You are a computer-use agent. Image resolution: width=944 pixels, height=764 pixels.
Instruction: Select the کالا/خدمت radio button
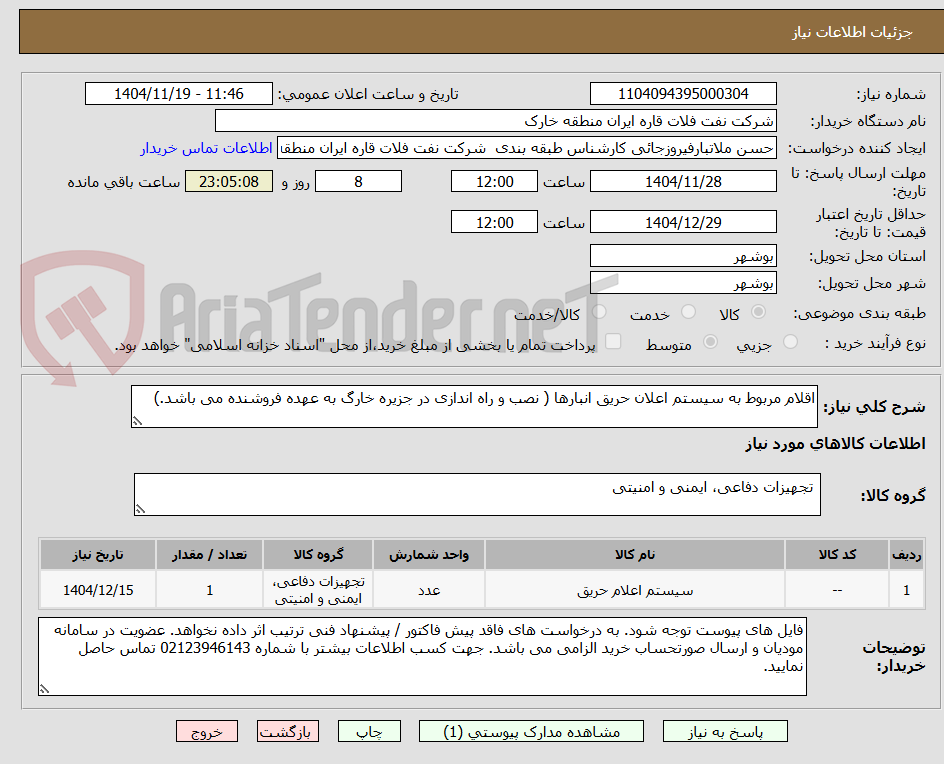pyautogui.click(x=599, y=312)
